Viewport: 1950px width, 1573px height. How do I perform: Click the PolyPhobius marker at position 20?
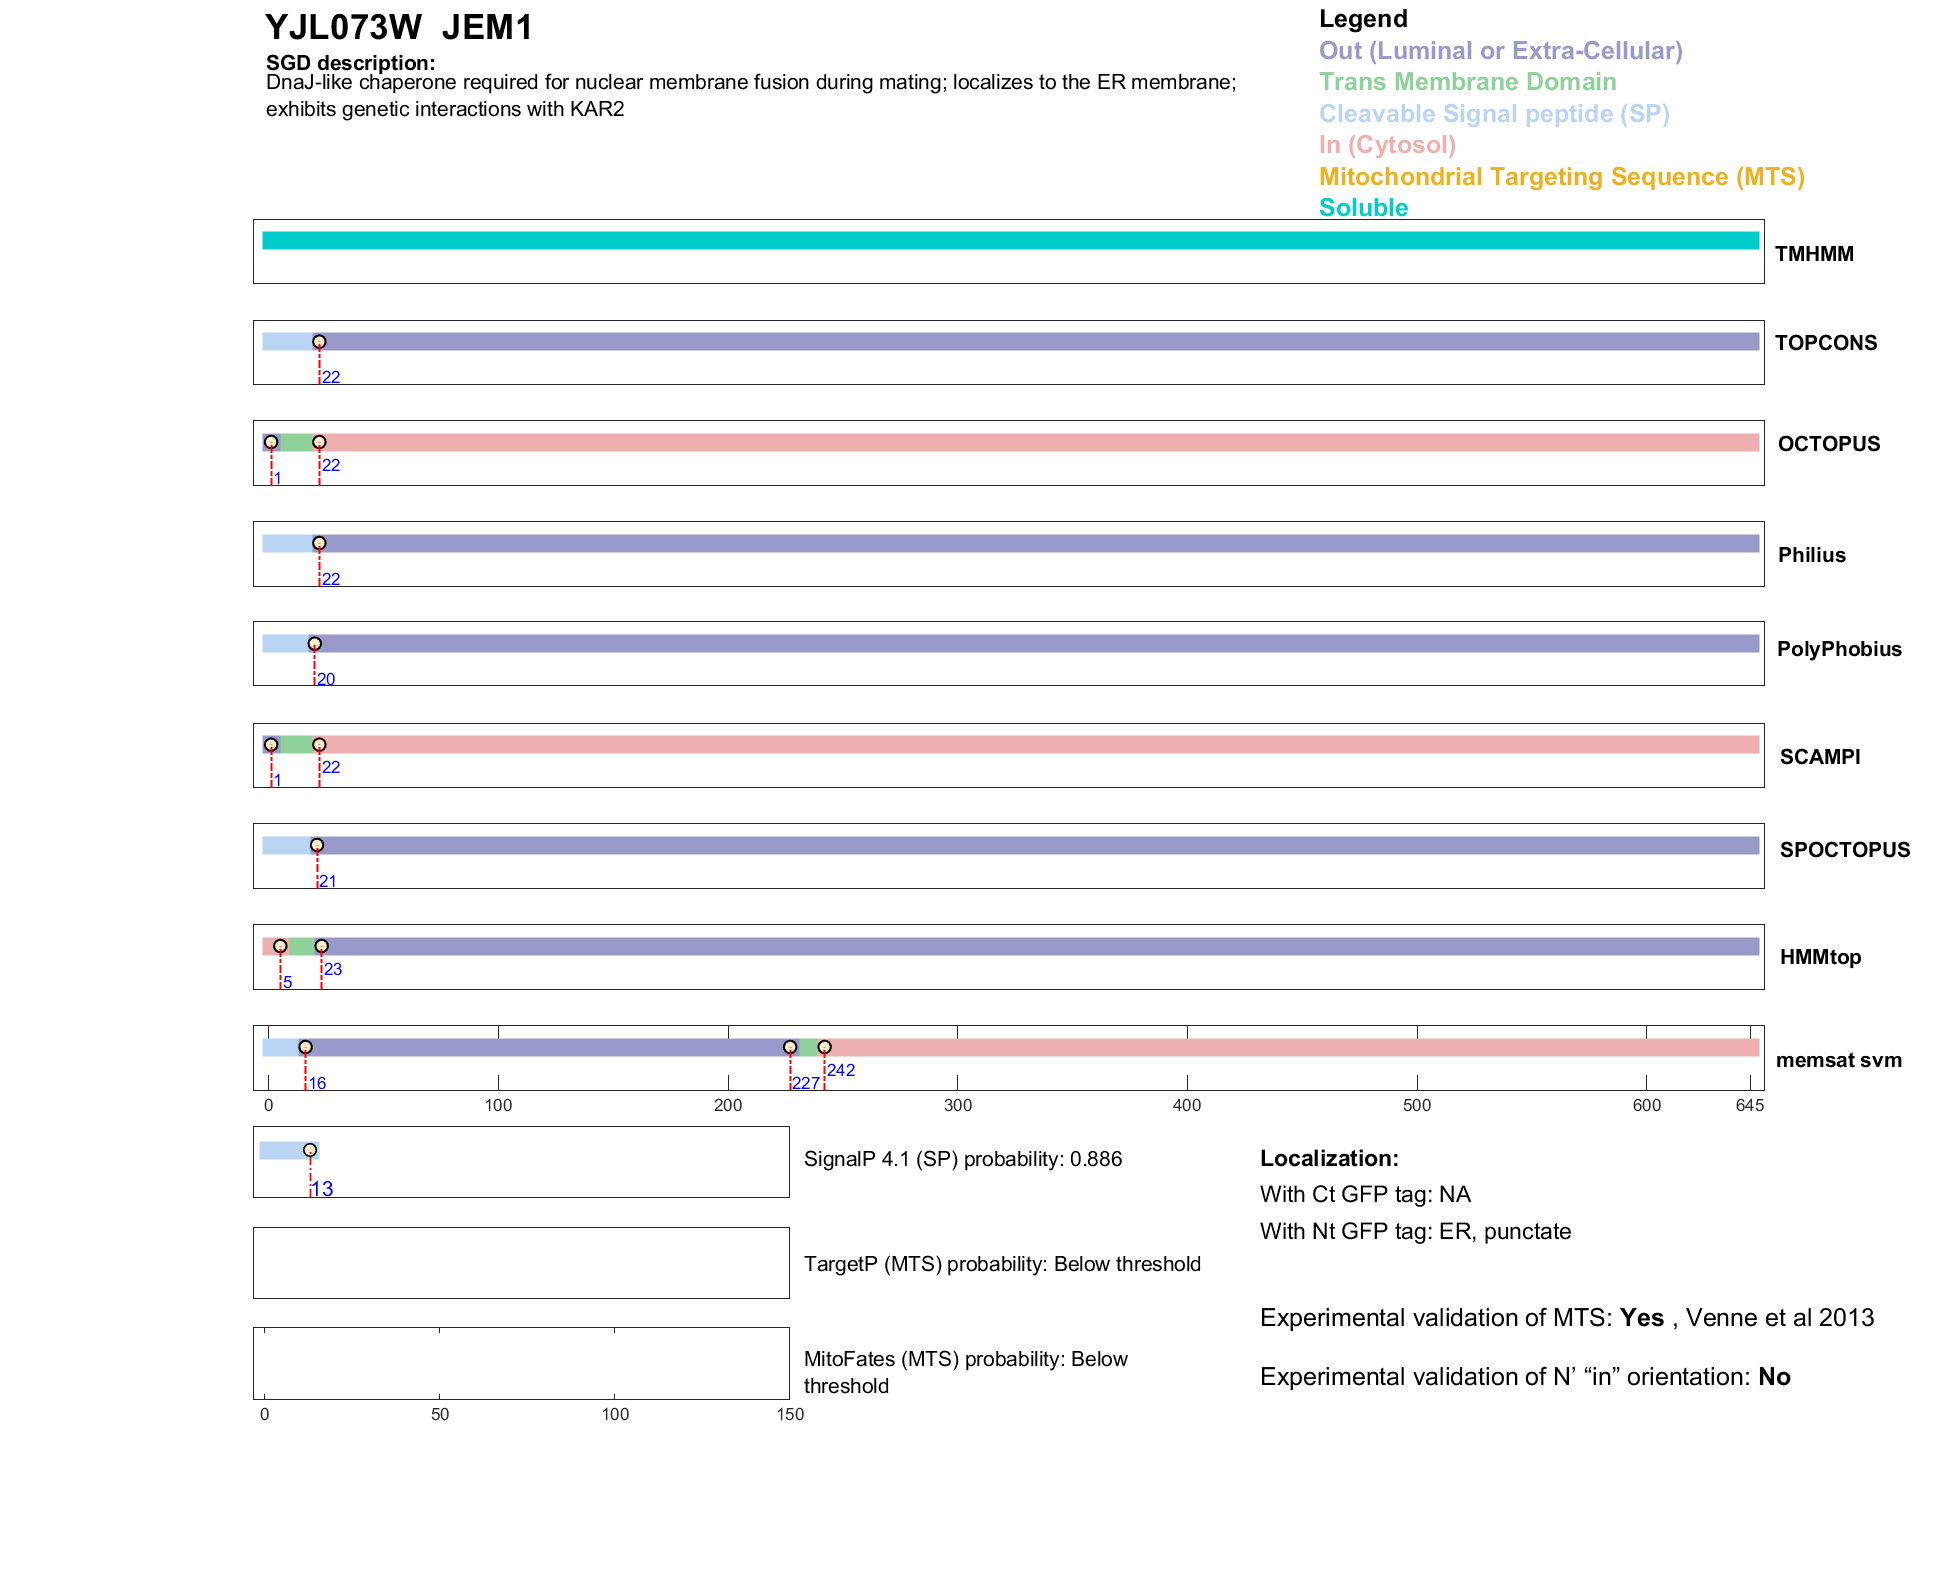pyautogui.click(x=314, y=644)
